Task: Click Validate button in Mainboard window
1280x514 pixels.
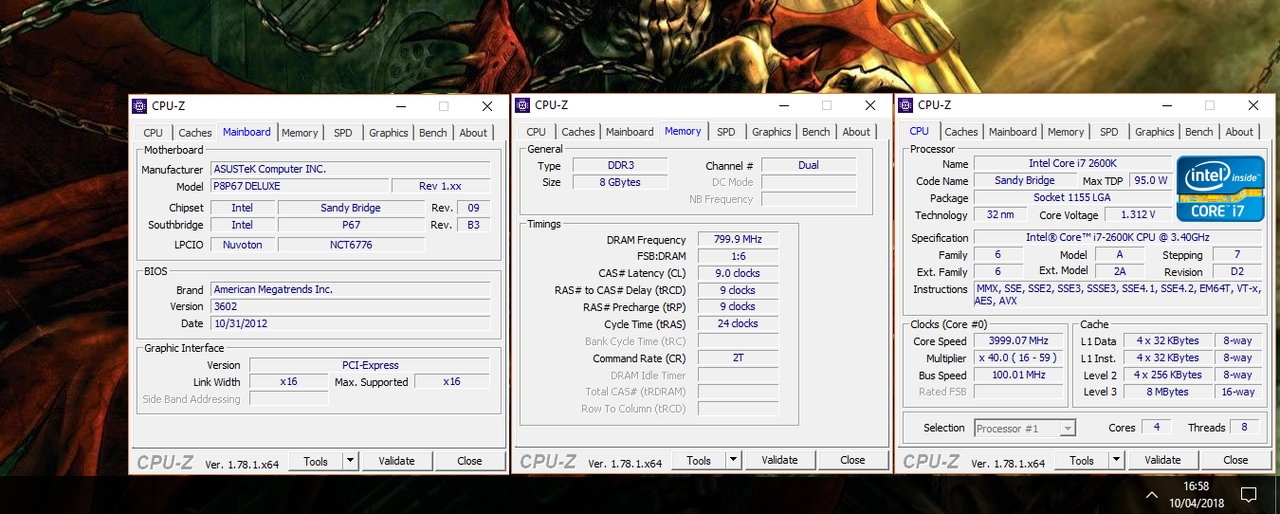Action: (396, 461)
